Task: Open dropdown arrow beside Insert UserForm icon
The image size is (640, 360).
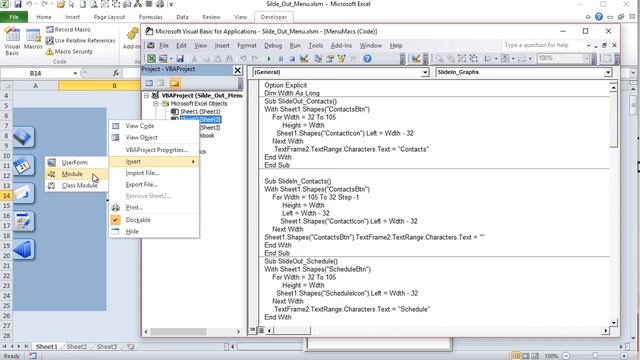Action: 171,59
